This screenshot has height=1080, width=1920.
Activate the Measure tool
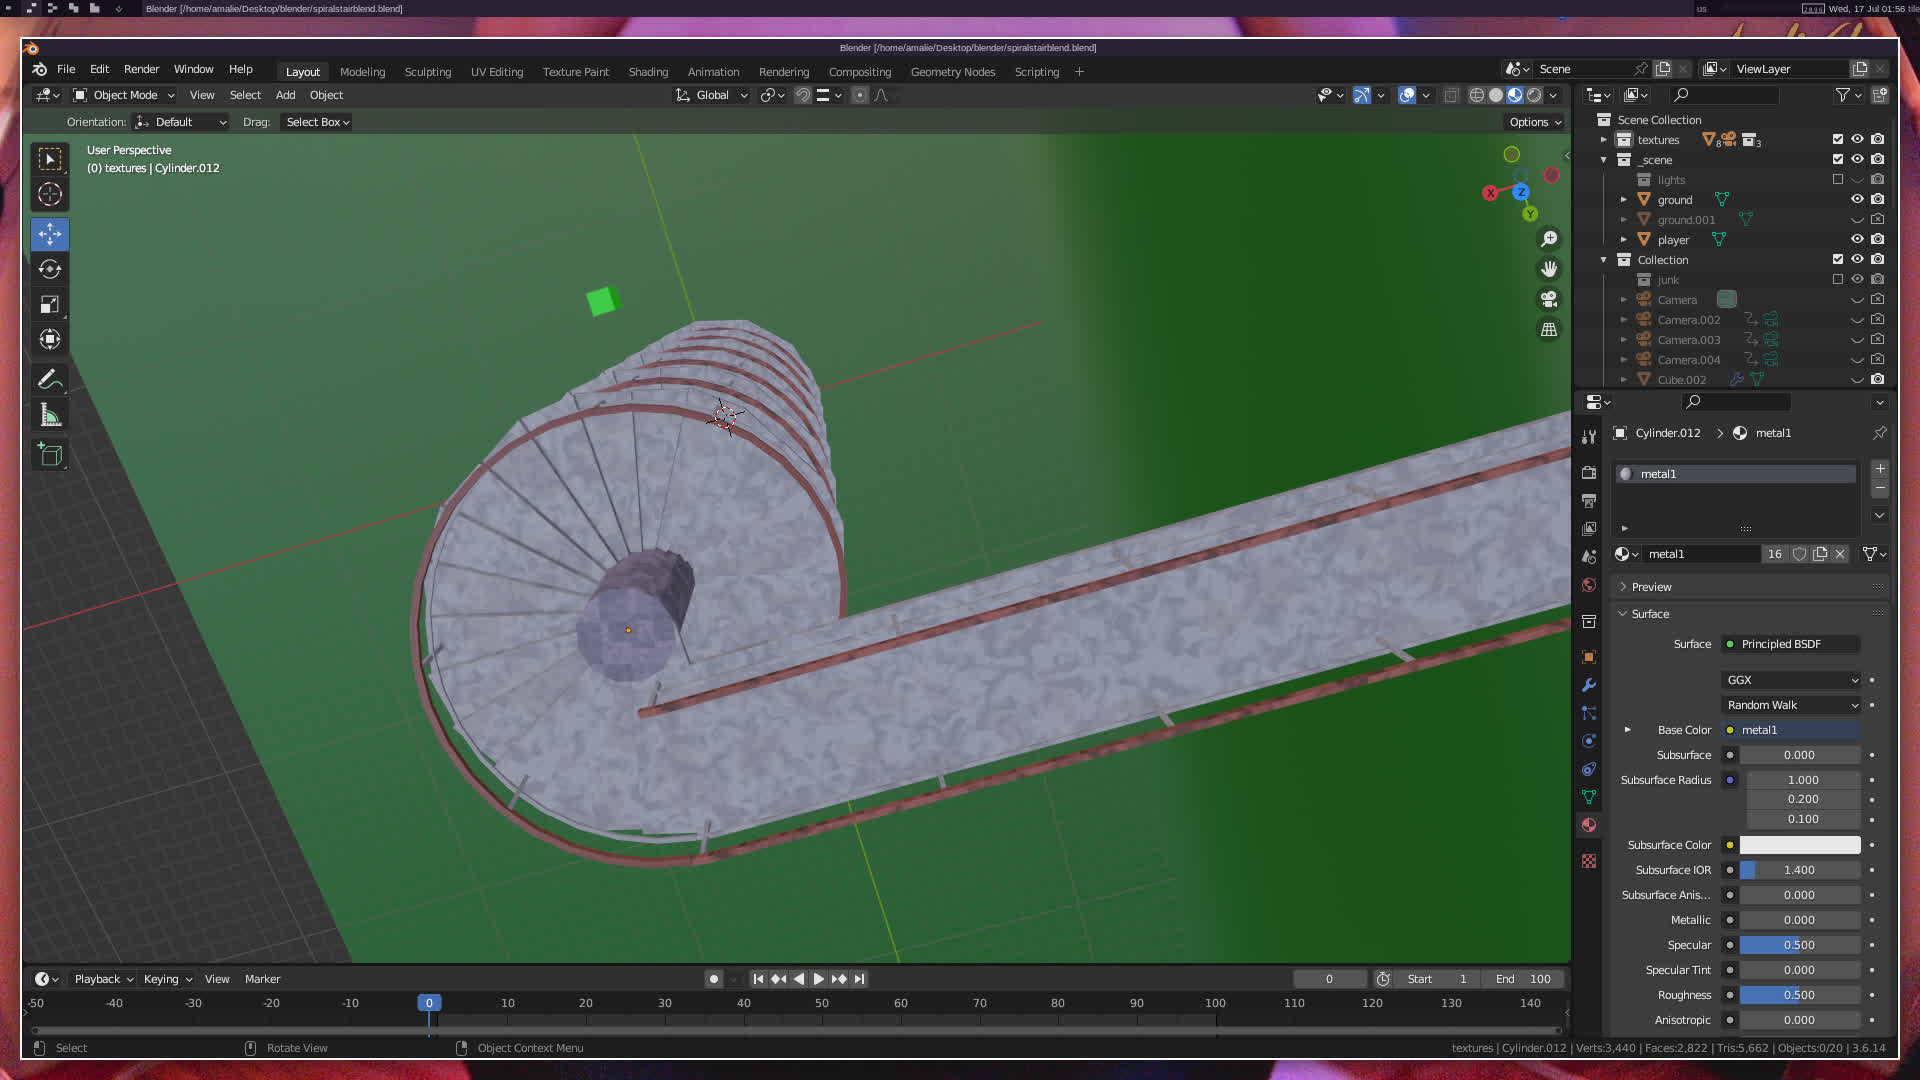[49, 415]
